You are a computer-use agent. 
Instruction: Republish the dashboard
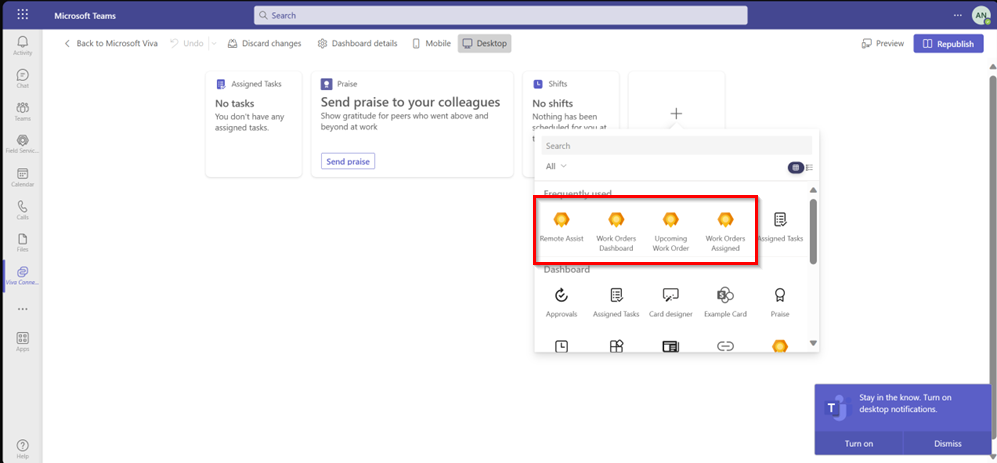pos(948,44)
